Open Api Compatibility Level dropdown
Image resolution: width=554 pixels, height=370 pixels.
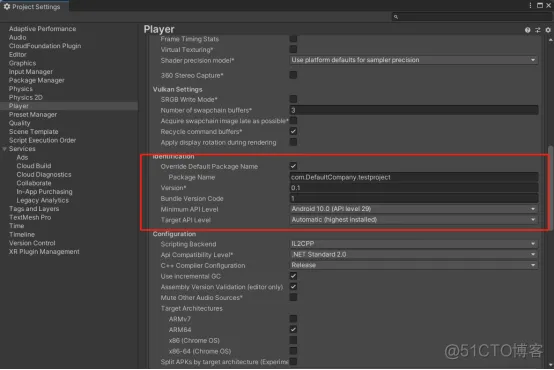(x=414, y=254)
